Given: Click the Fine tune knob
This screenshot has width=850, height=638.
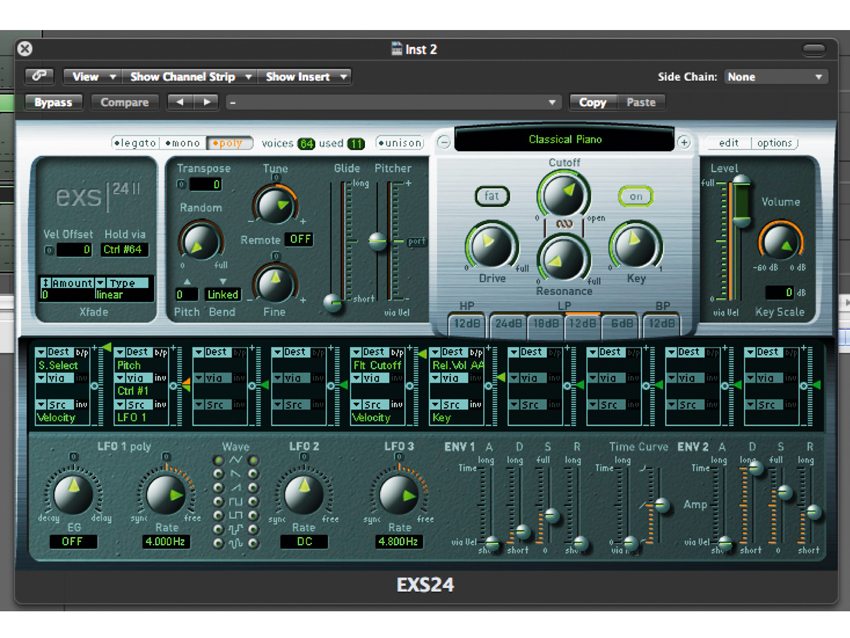Looking at the screenshot, I should pos(275,284).
